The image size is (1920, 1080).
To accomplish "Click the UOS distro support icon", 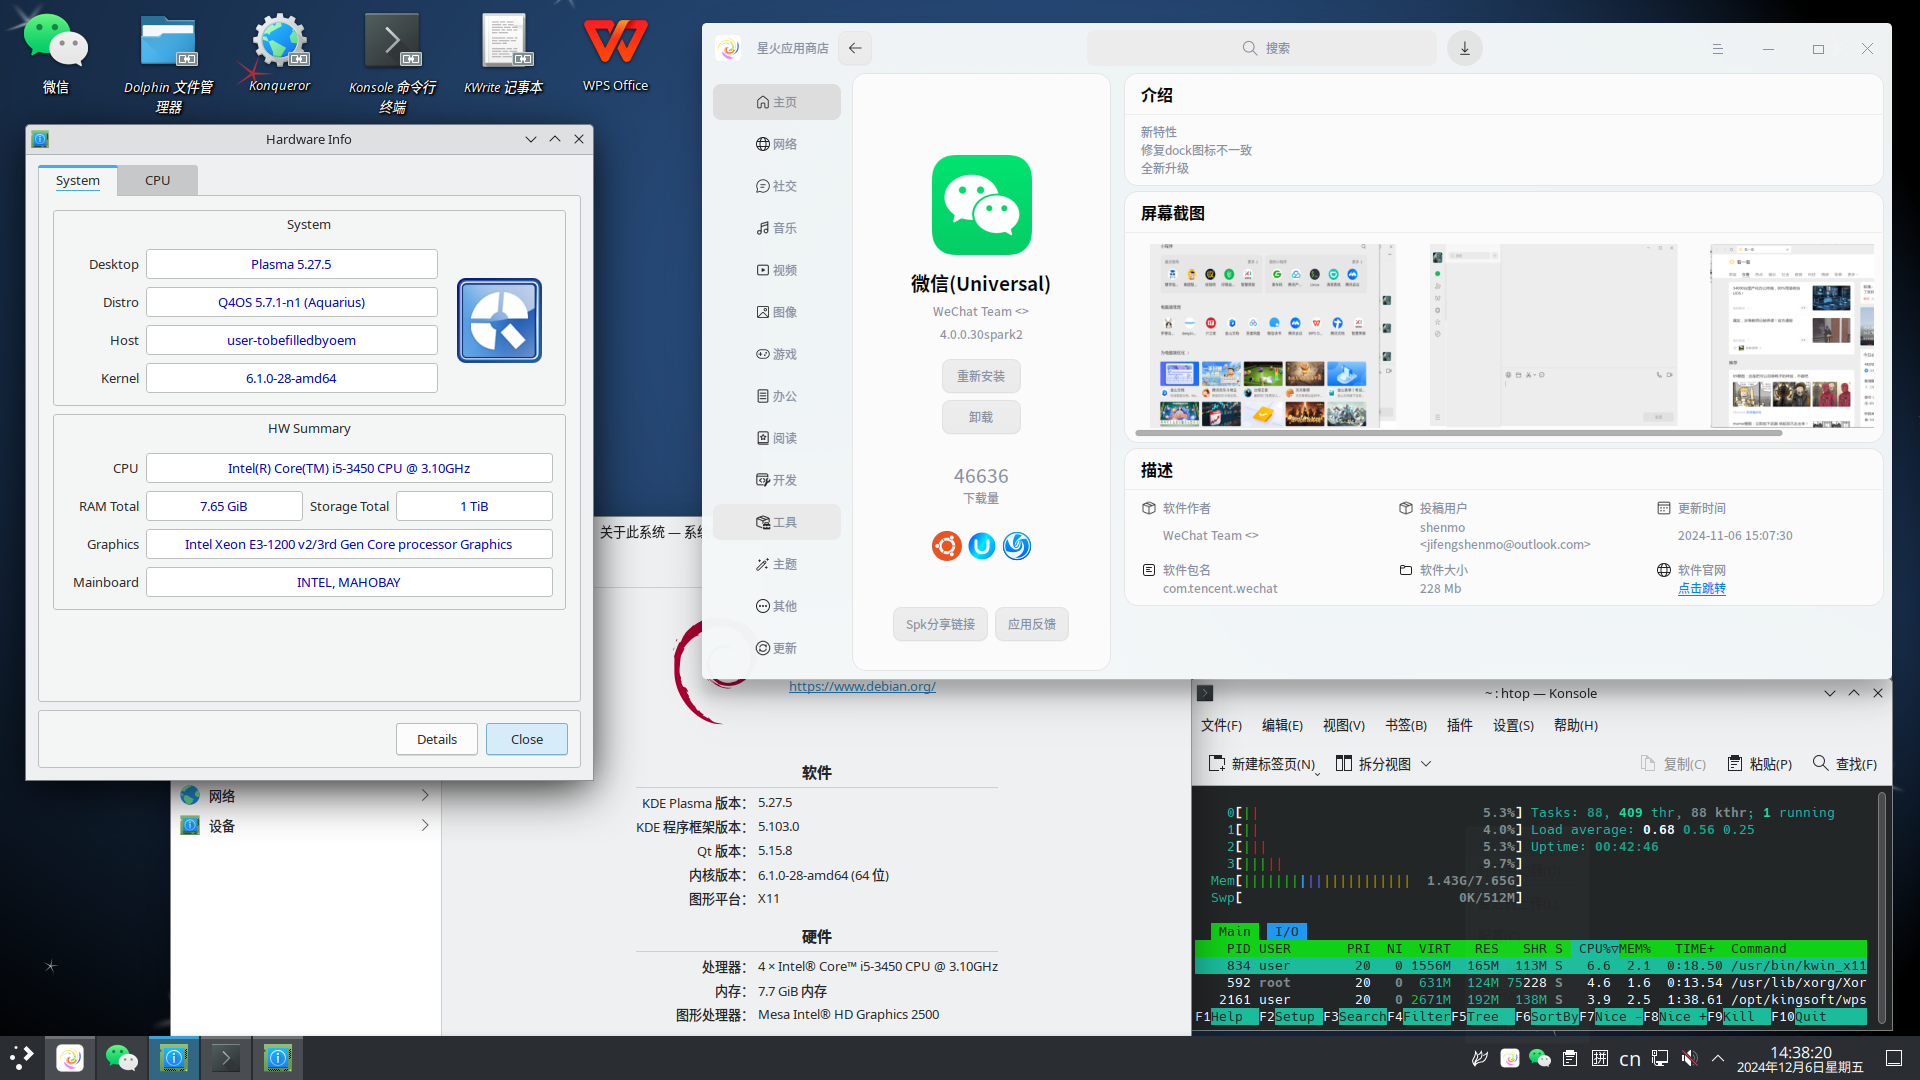I will [x=982, y=546].
